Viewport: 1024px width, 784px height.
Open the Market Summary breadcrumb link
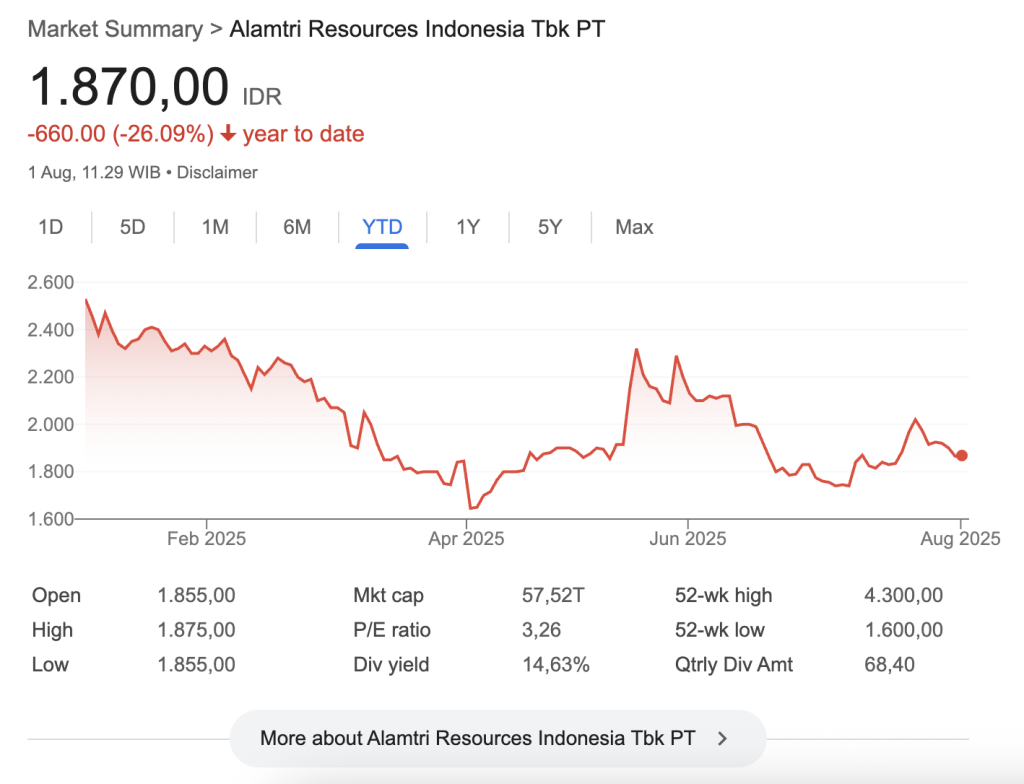[116, 29]
